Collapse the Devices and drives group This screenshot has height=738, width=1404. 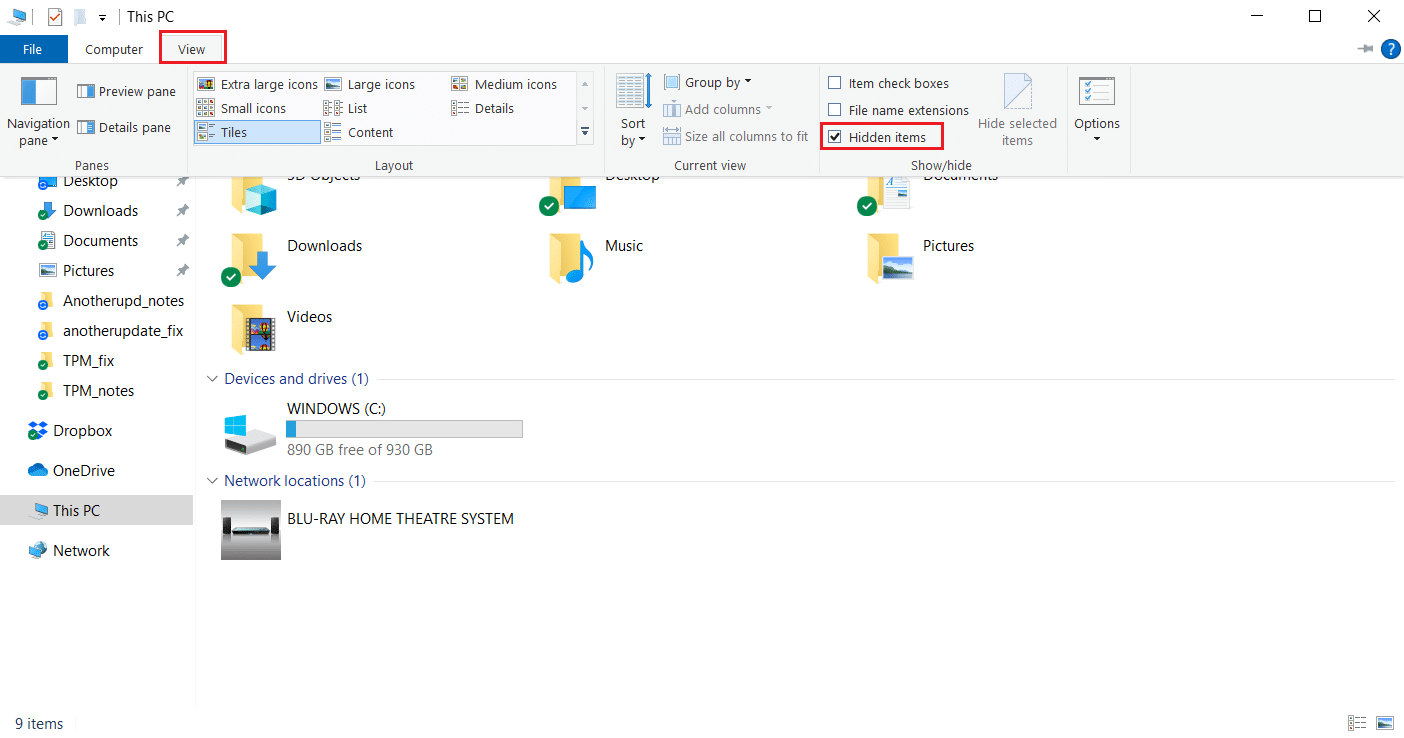click(212, 379)
